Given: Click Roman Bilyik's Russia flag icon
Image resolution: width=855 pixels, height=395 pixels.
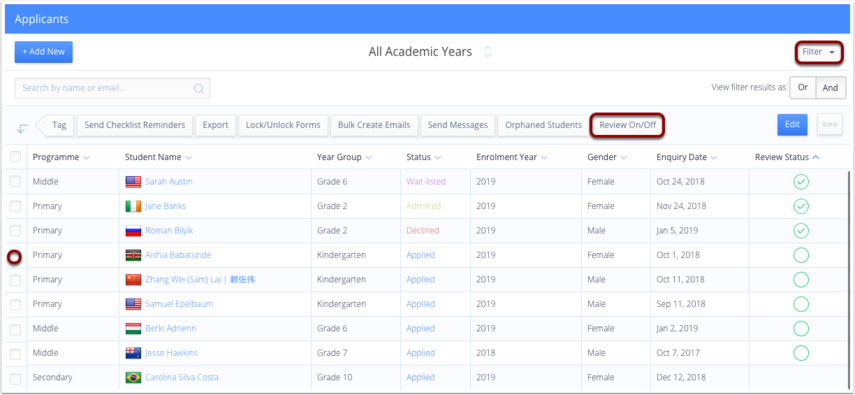Looking at the screenshot, I should coord(133,231).
